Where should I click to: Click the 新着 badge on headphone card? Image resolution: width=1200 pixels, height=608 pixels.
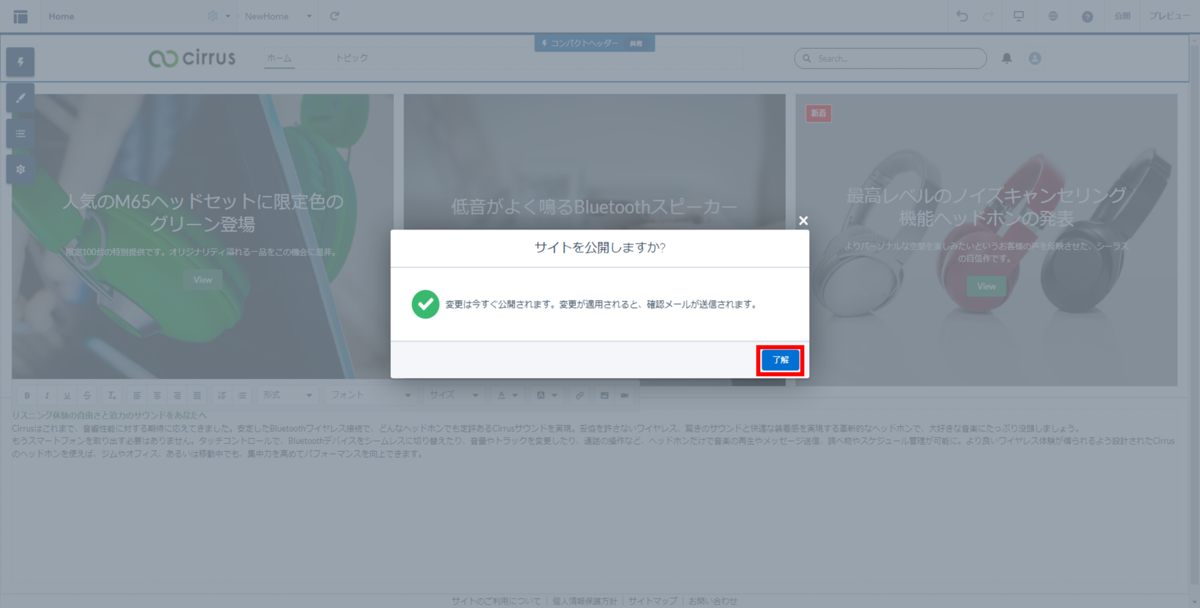[819, 113]
